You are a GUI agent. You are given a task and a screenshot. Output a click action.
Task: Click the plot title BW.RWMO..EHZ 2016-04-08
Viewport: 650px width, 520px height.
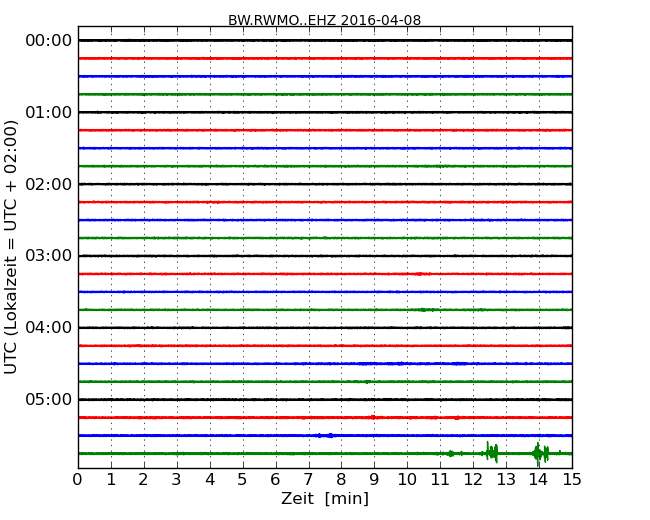click(325, 20)
